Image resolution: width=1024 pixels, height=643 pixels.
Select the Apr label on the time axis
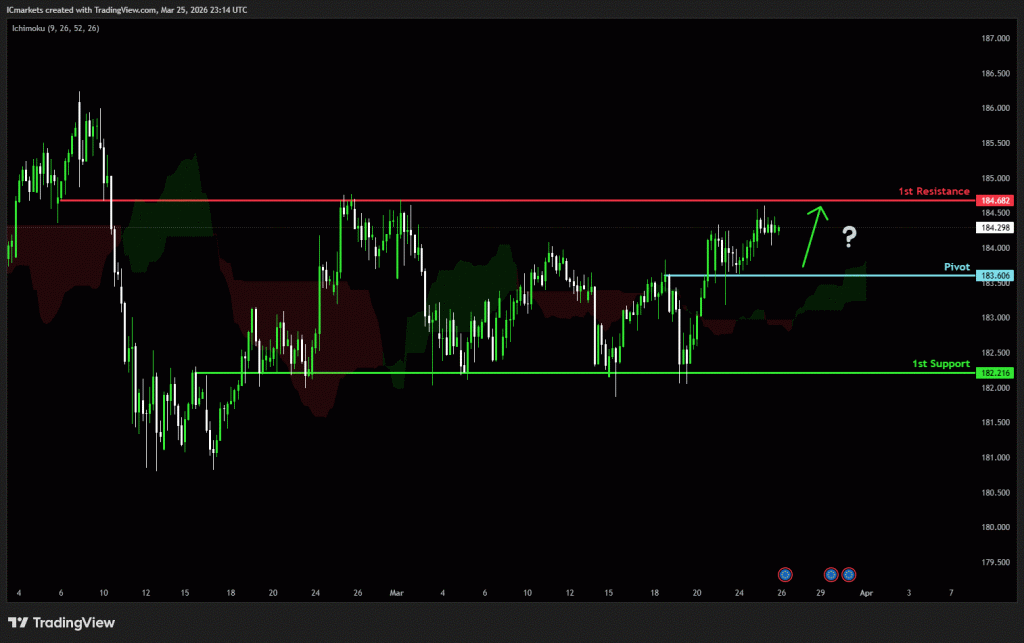tap(866, 592)
